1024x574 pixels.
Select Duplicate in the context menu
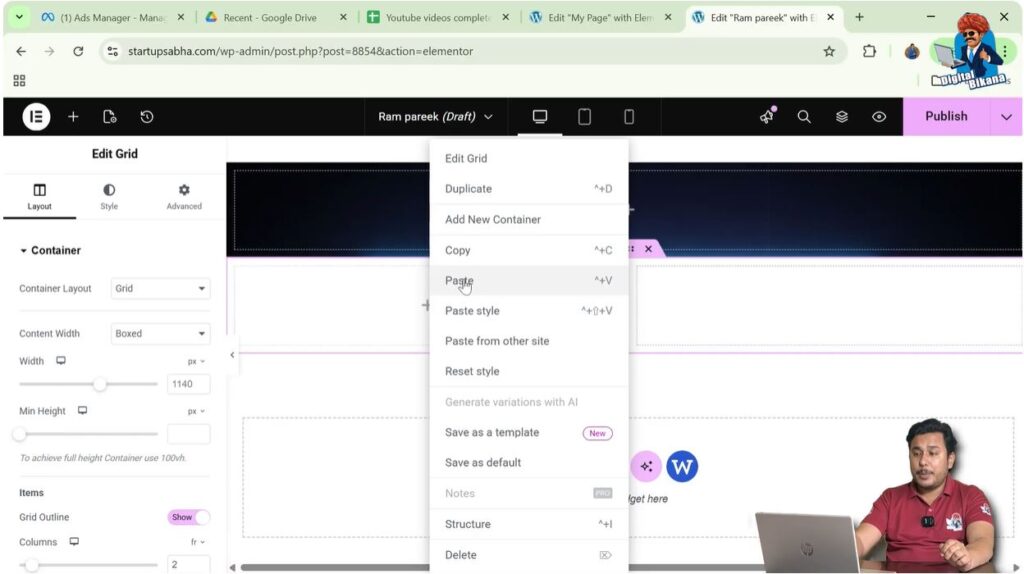click(x=468, y=189)
